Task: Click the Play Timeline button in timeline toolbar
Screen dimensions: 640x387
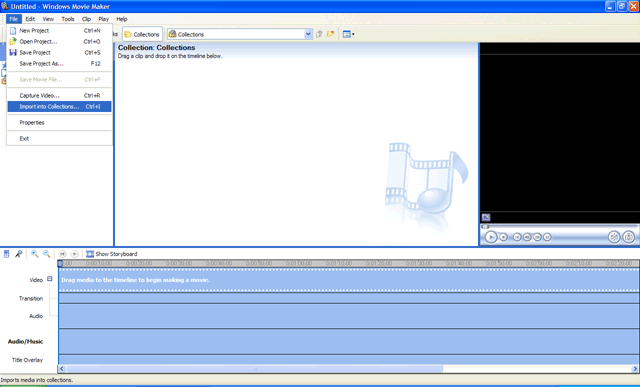Action: point(74,254)
